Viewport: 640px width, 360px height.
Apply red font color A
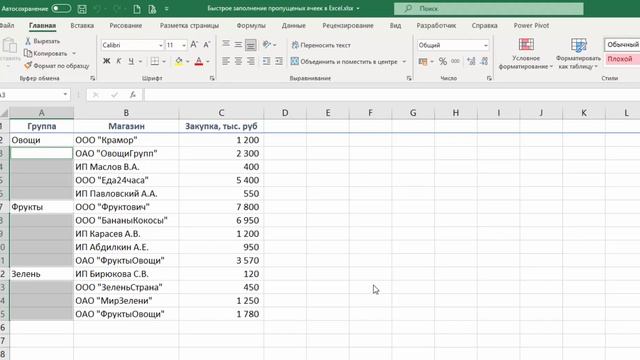[199, 62]
